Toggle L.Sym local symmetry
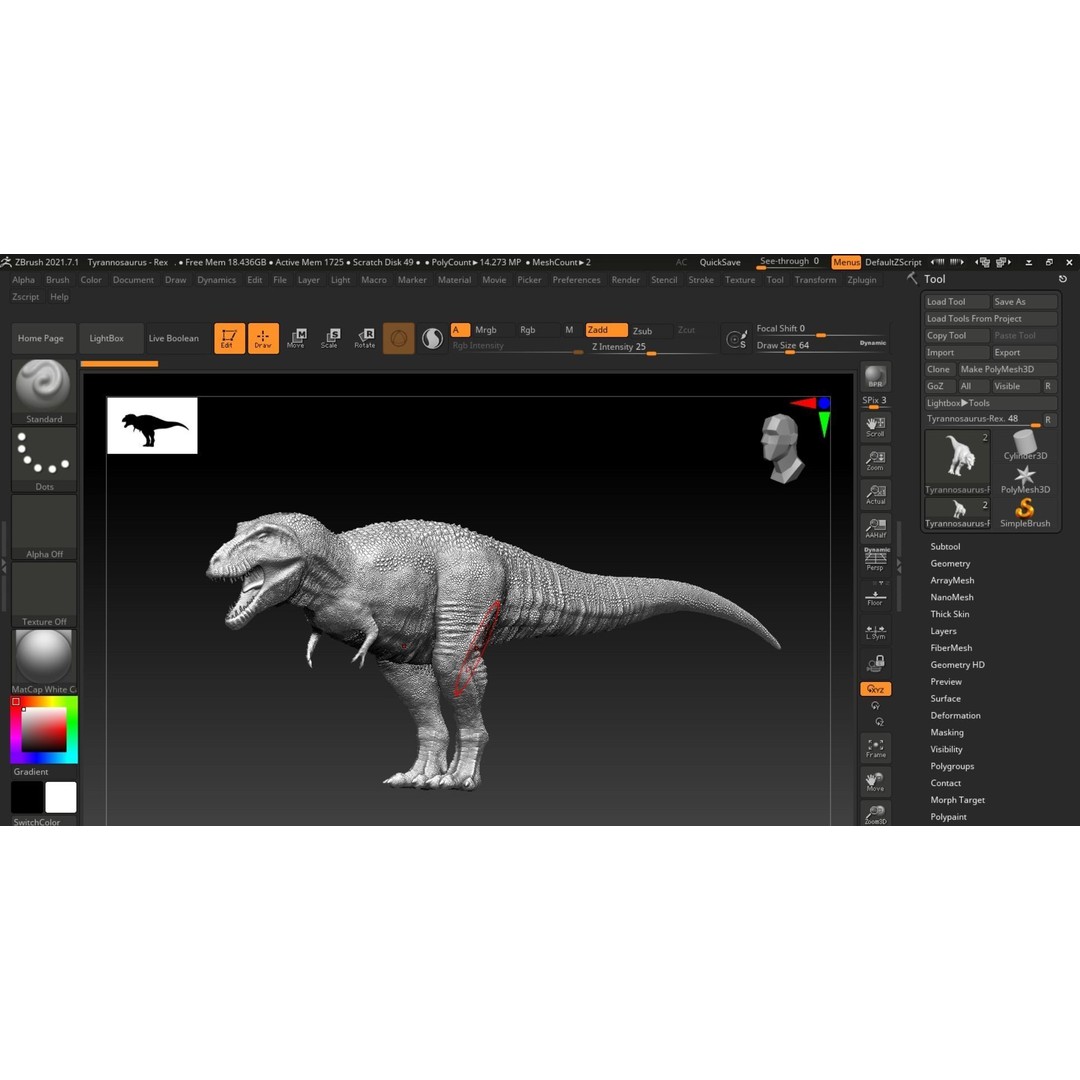The height and width of the screenshot is (1080, 1080). (x=875, y=632)
